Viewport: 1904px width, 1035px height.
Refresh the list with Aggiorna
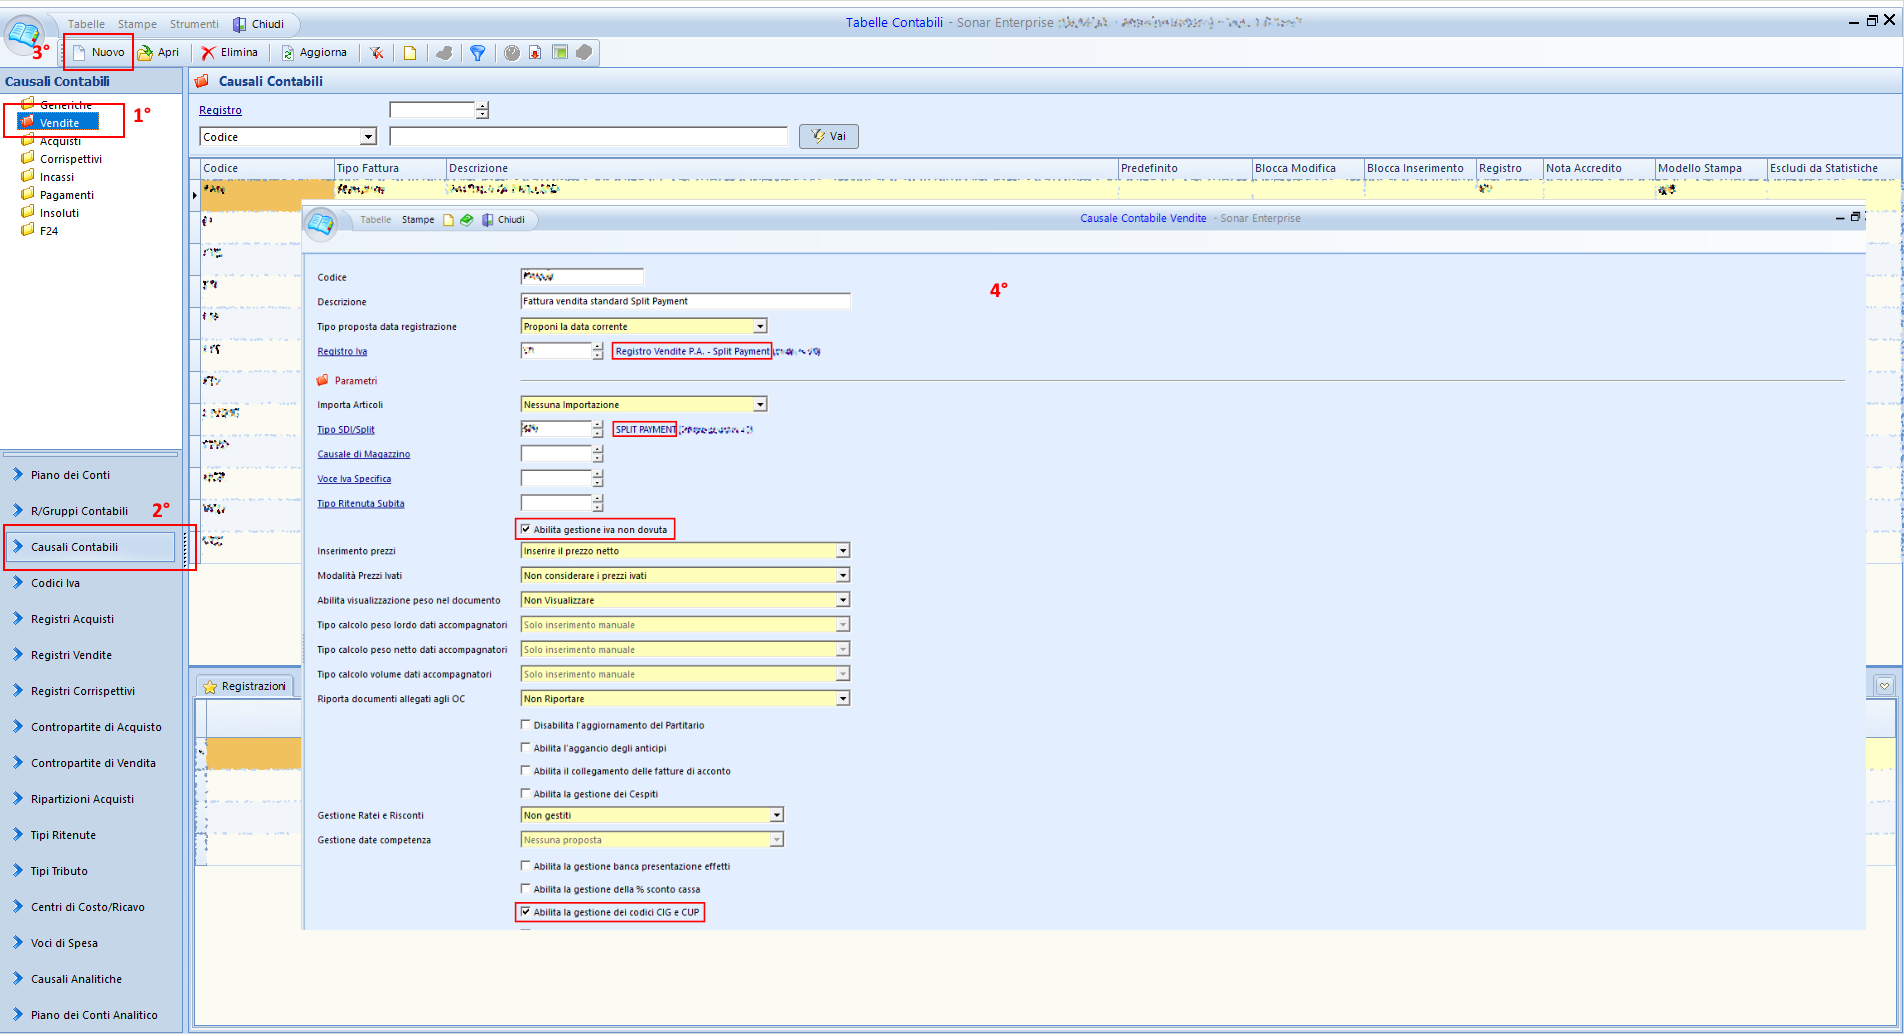pyautogui.click(x=314, y=53)
